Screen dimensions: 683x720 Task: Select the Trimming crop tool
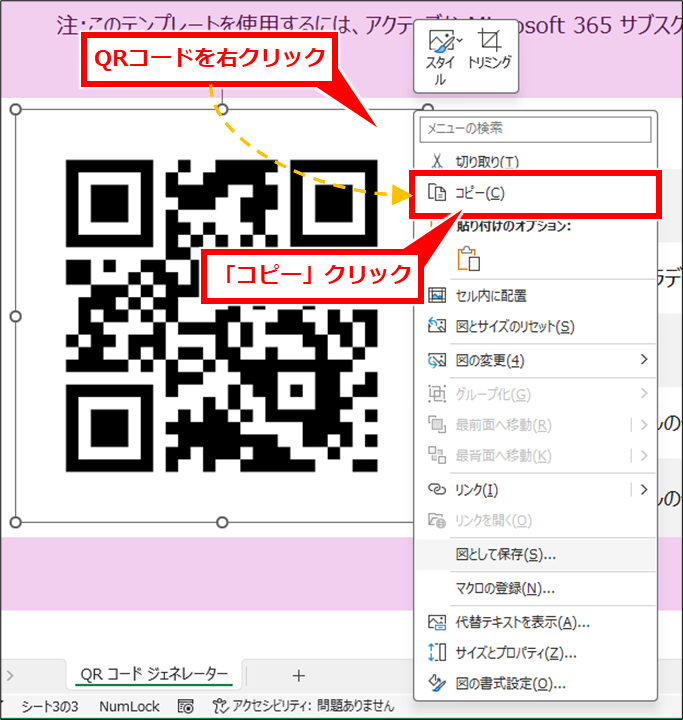click(x=489, y=50)
